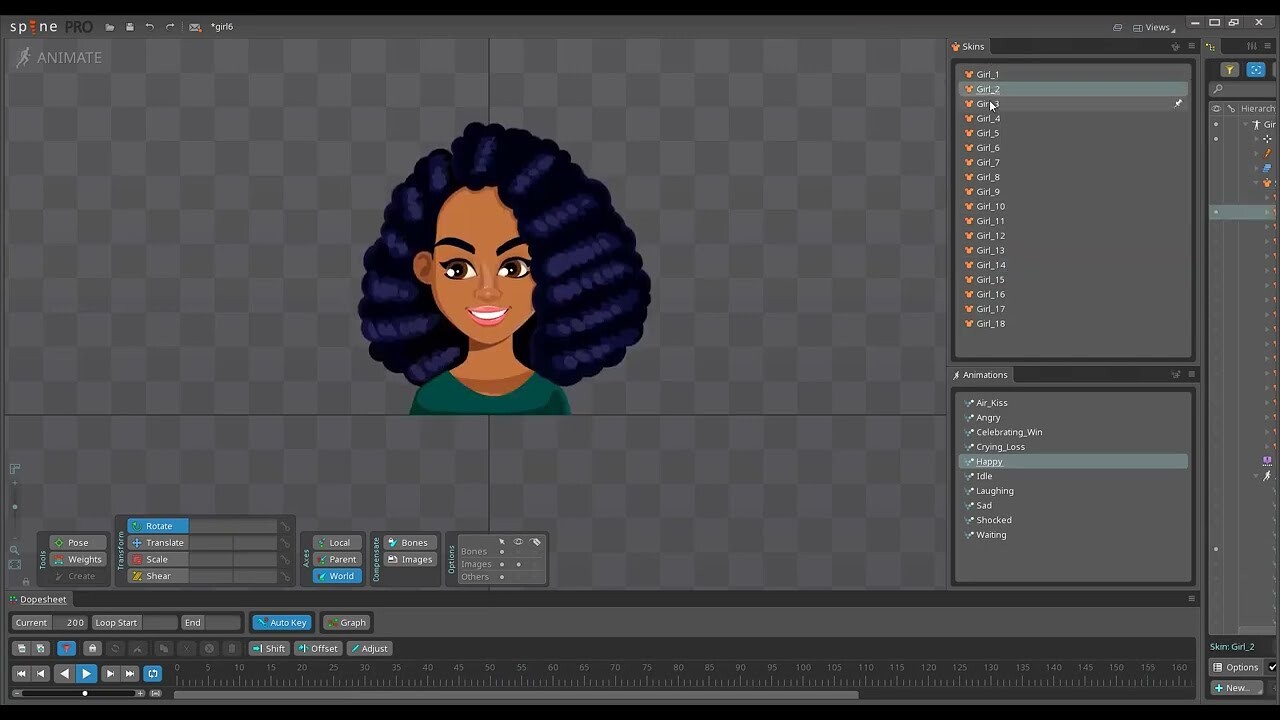The image size is (1280, 720).
Task: Enable Auto Key recording
Action: (282, 622)
